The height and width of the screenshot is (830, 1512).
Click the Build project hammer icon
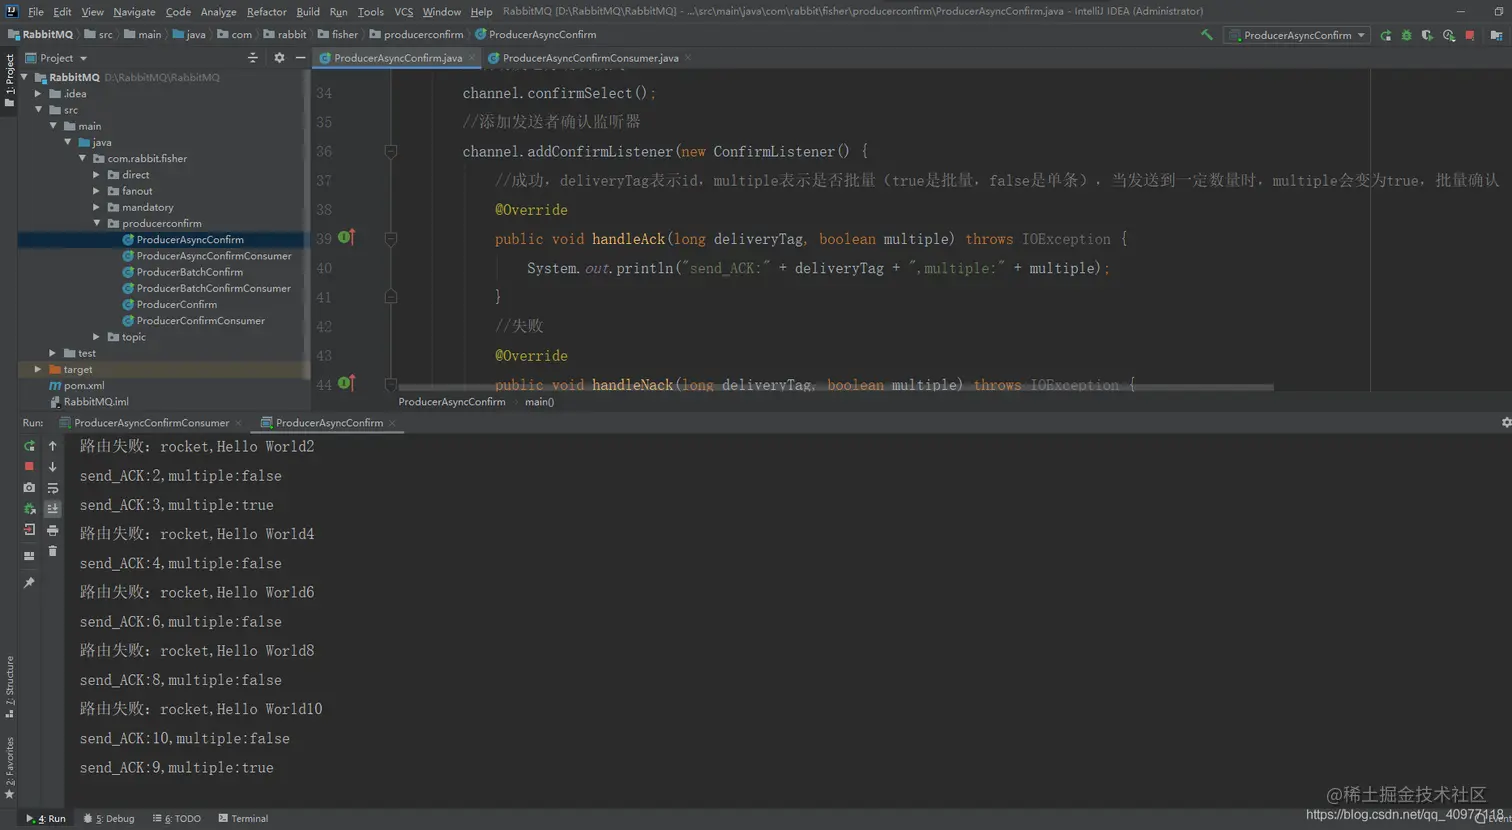1207,35
